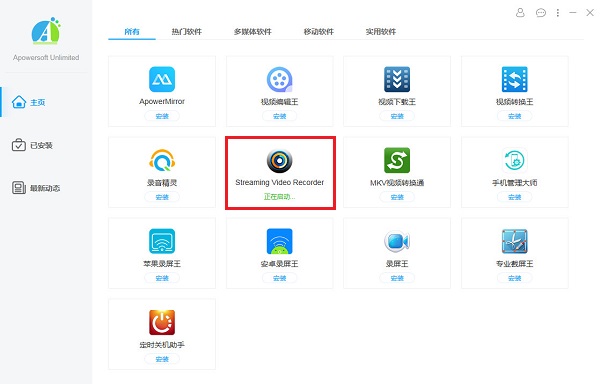Open the 苹果录屏王 icon

pos(162,241)
